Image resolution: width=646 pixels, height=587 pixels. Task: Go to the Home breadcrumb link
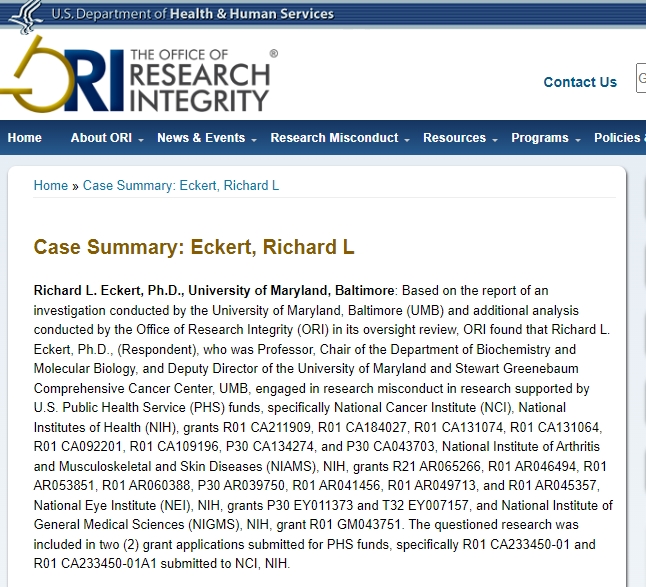click(x=51, y=186)
